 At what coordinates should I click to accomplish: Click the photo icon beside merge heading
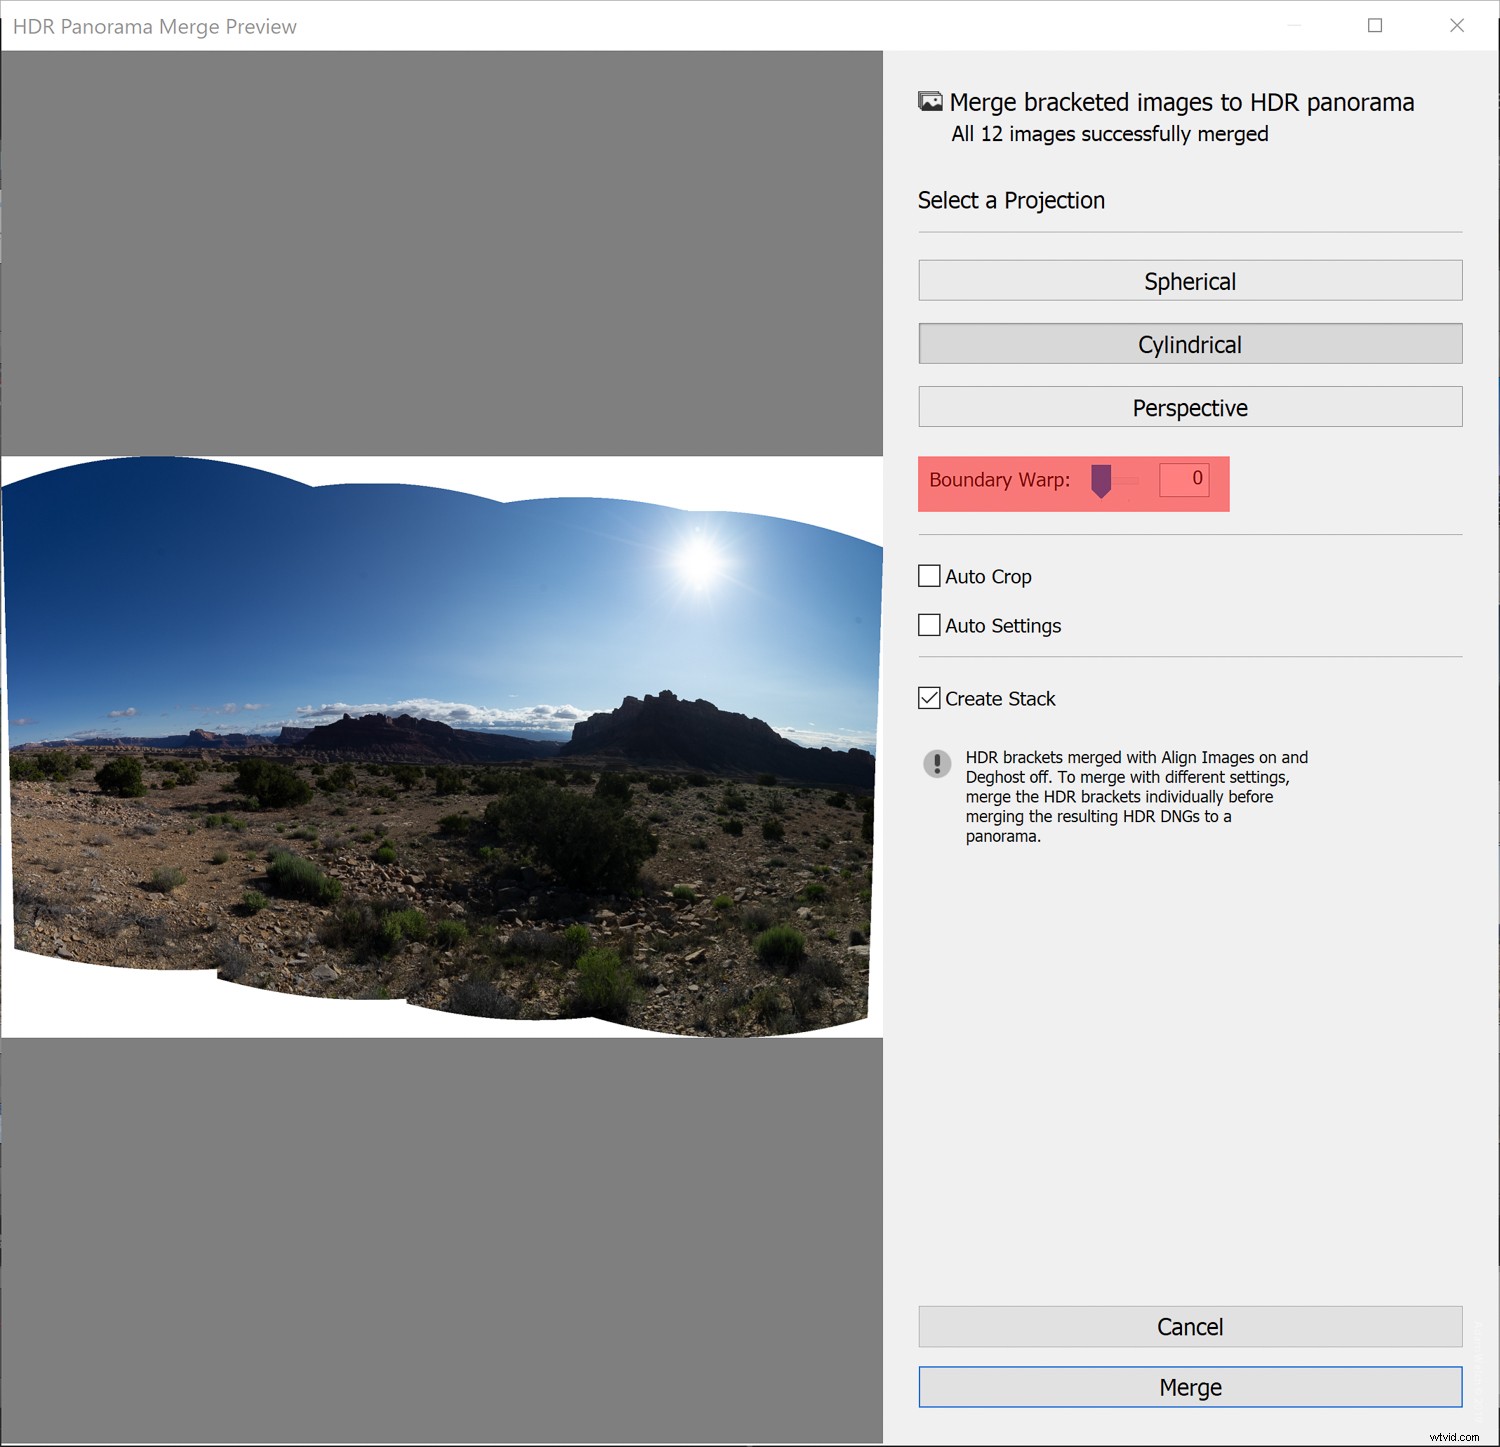(x=931, y=101)
